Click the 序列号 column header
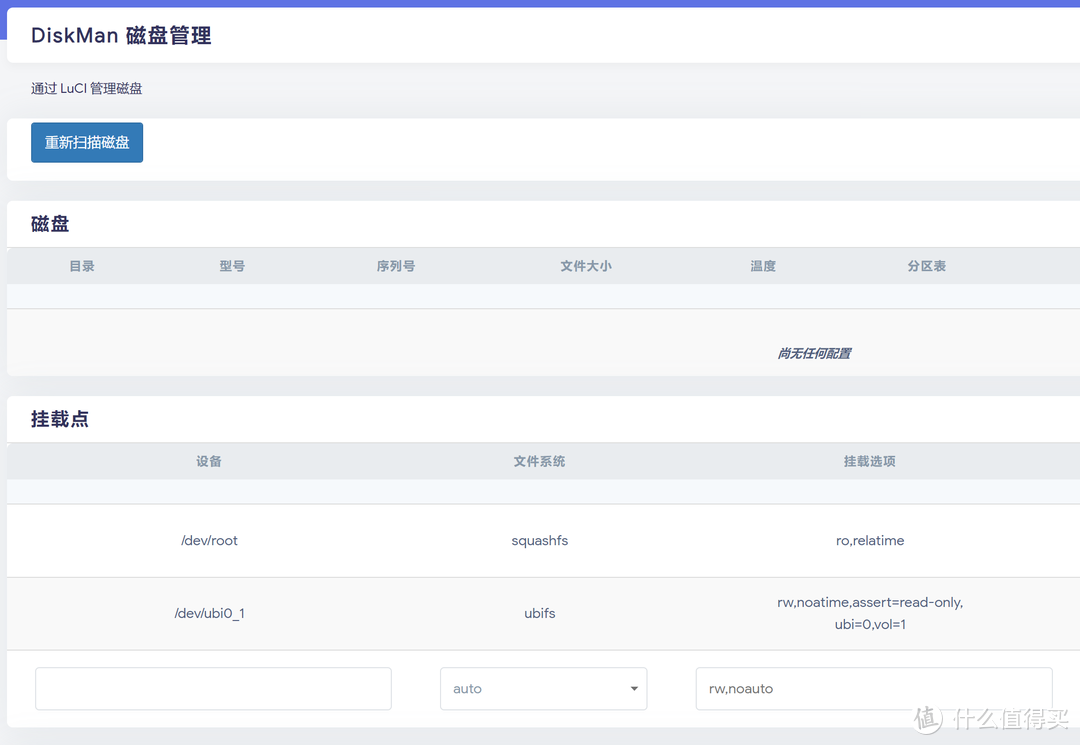 (396, 265)
